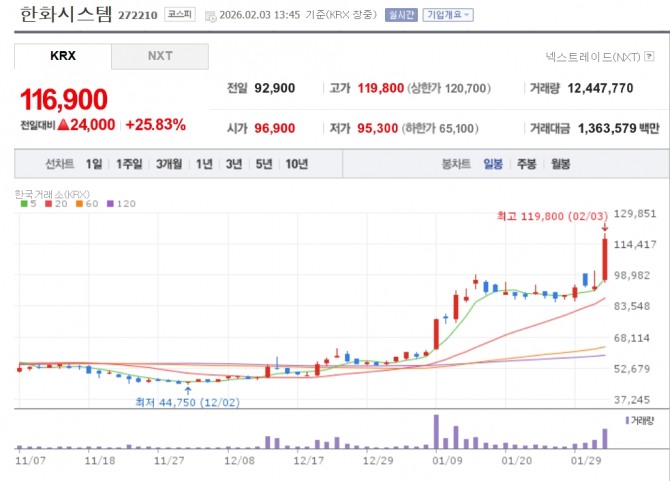
Task: Click the 코스피 market badge
Action: pos(179,15)
